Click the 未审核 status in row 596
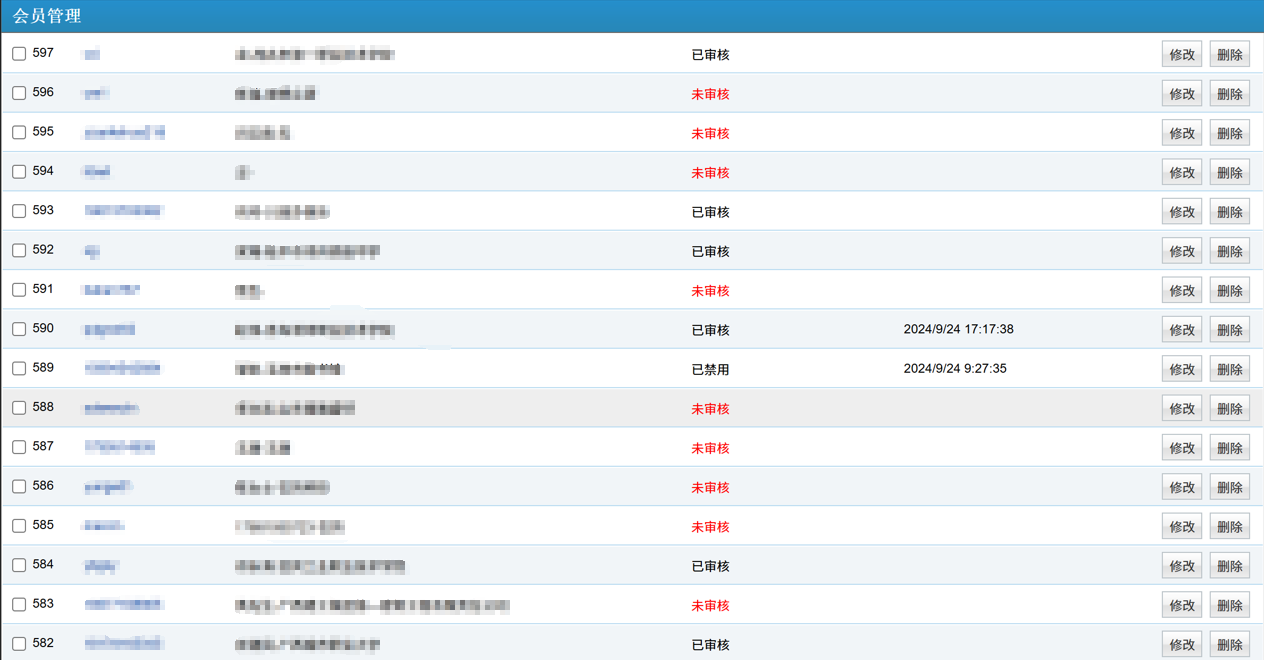This screenshot has height=660, width=1264. (x=710, y=94)
